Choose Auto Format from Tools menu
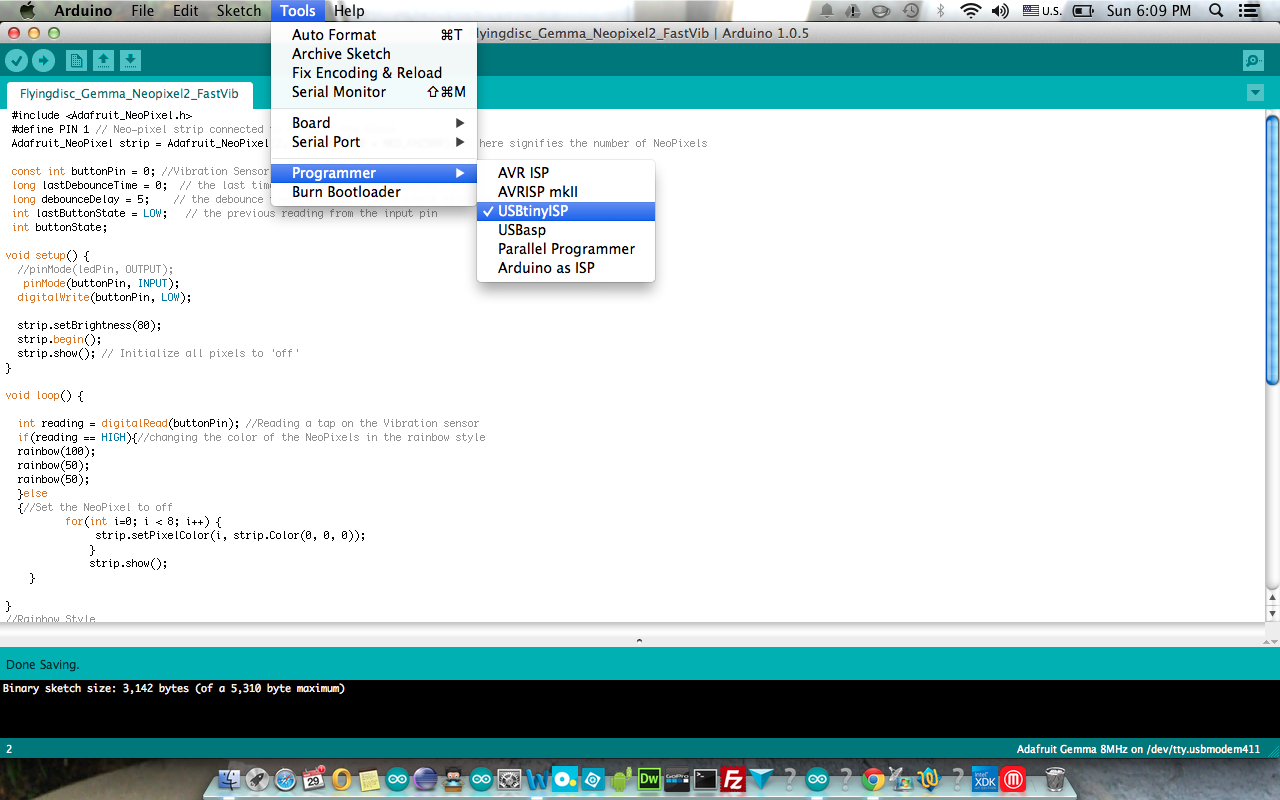 374,35
